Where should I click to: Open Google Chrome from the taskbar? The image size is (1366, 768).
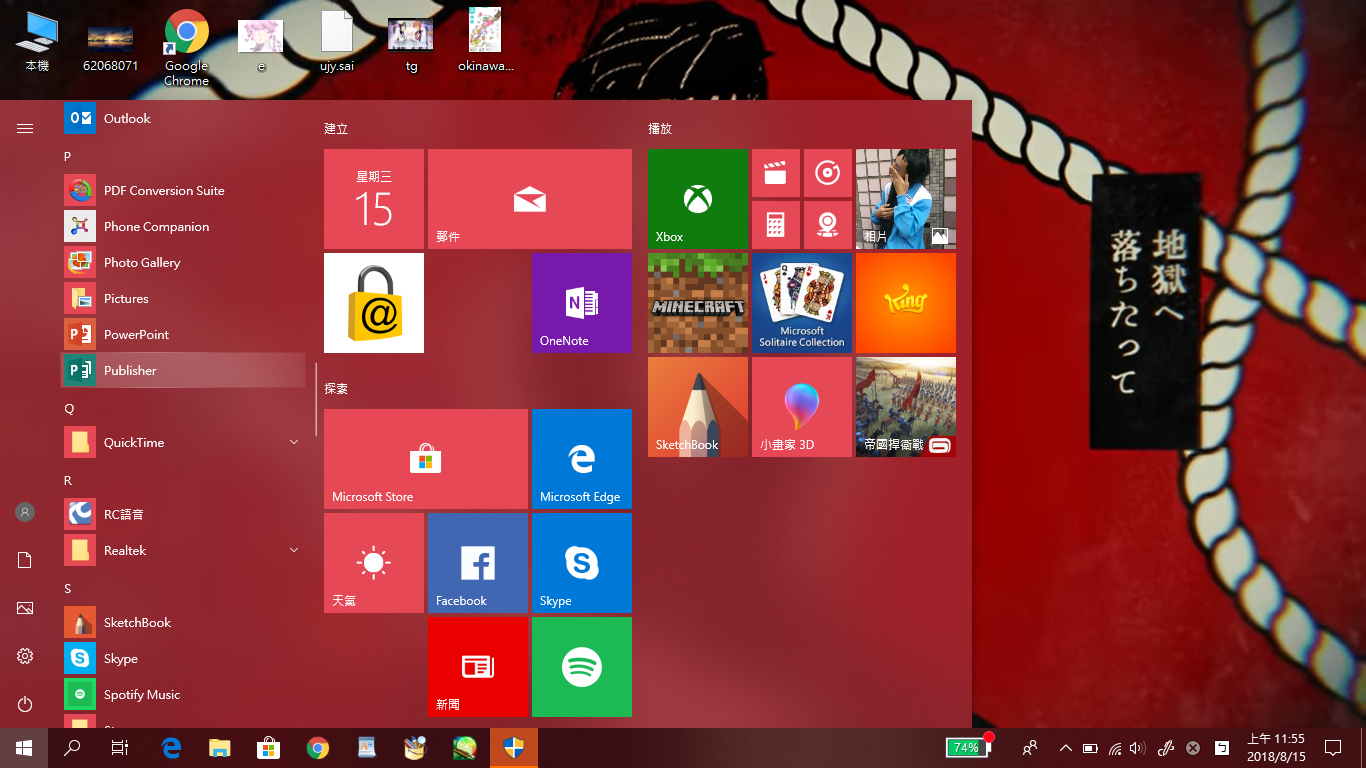[x=318, y=748]
